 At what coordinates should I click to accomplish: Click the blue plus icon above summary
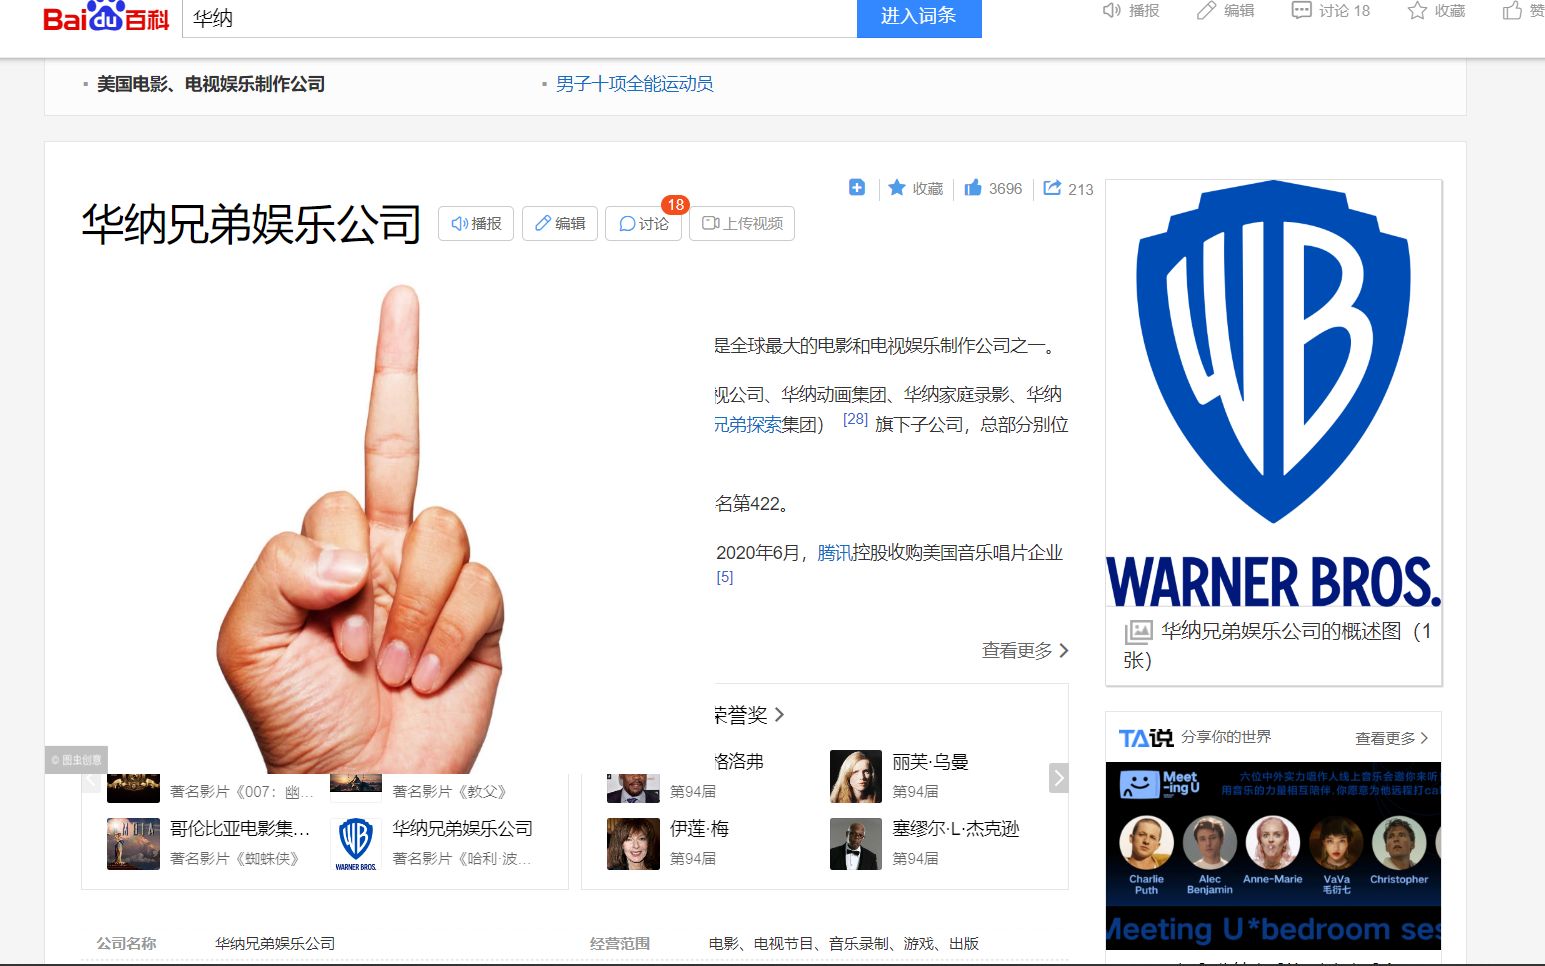click(x=857, y=187)
